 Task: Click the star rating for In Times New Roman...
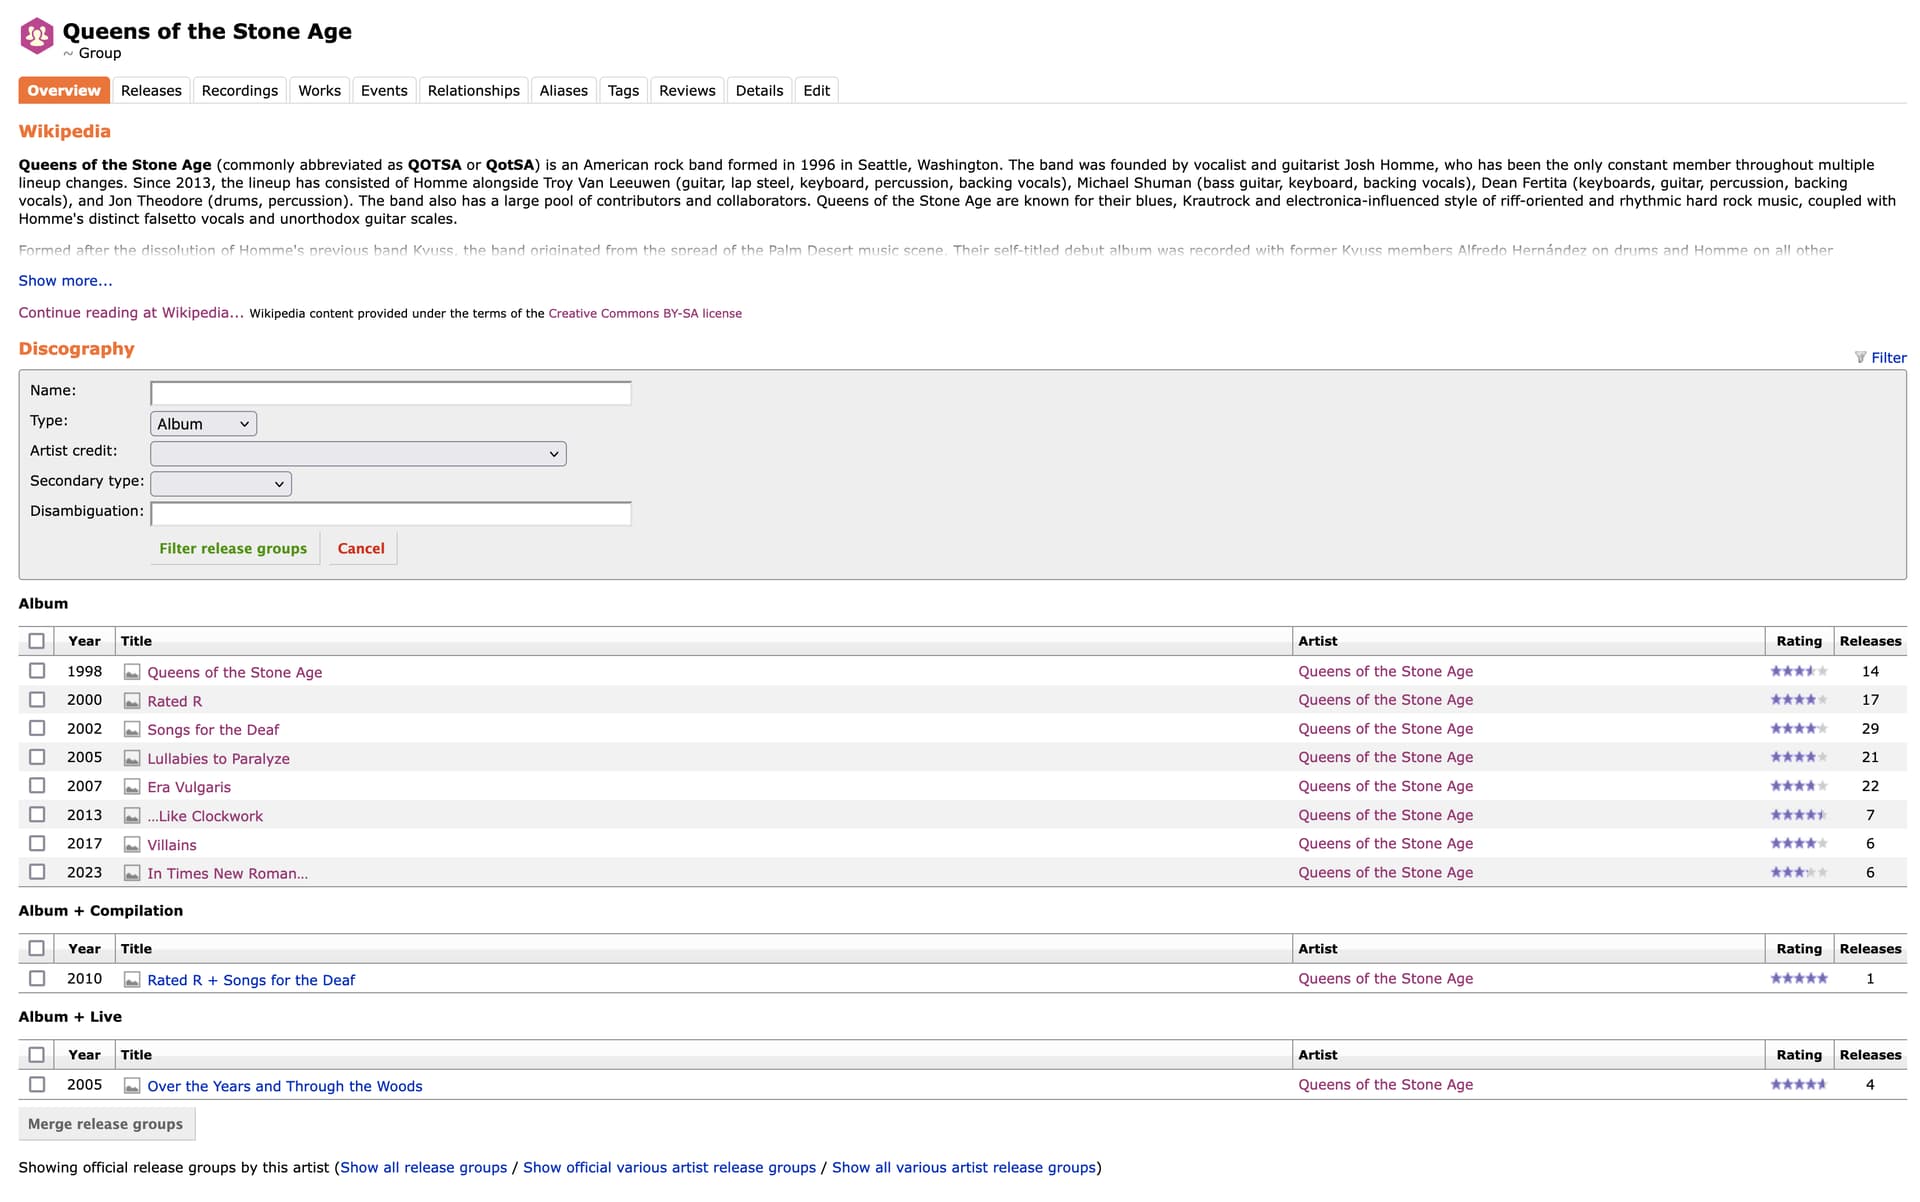[x=1799, y=872]
